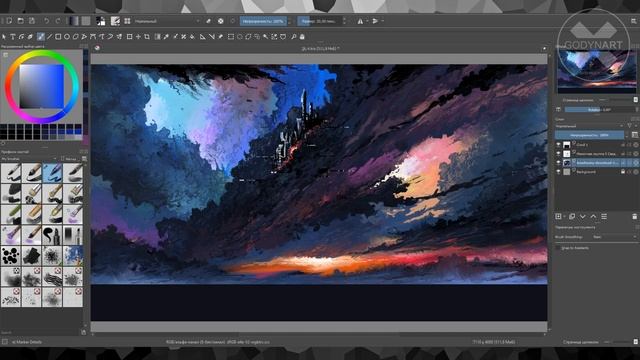Image resolution: width=640 pixels, height=360 pixels.
Task: Move the selected layer down
Action: pos(583,216)
